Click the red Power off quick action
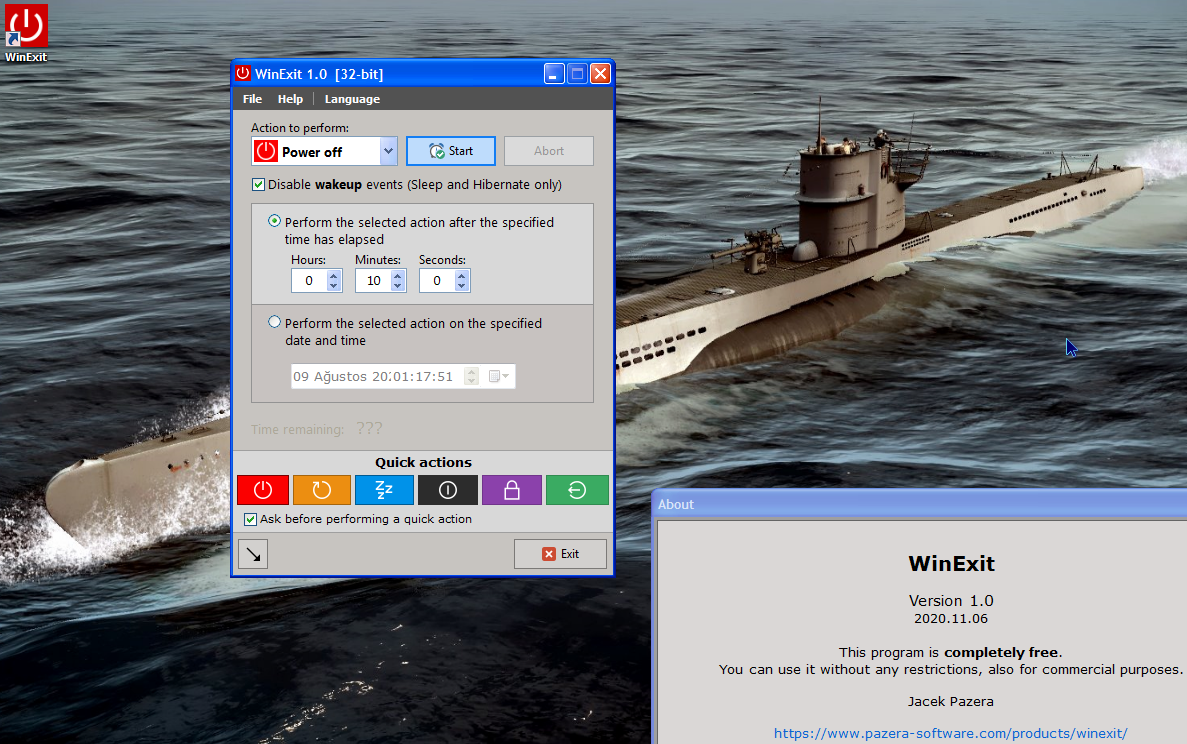The height and width of the screenshot is (744, 1187). pyautogui.click(x=263, y=490)
